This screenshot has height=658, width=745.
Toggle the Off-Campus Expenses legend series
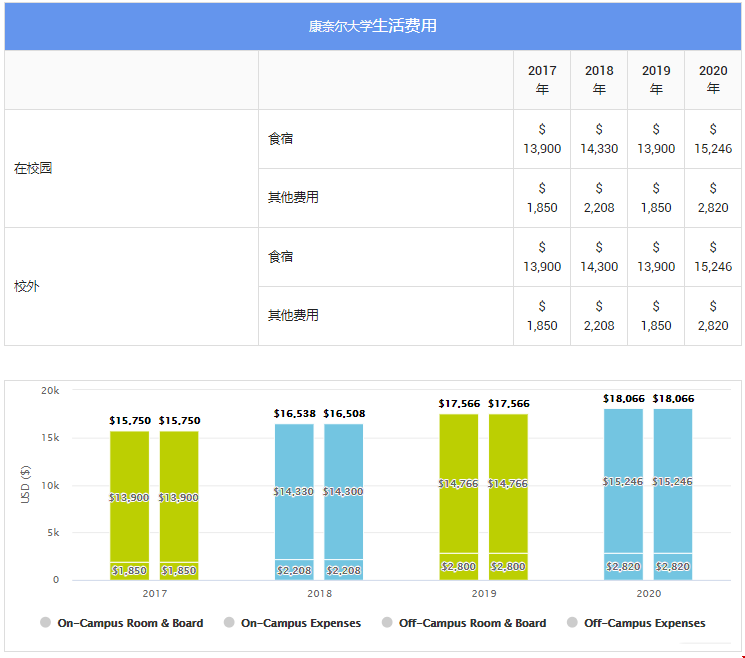(636, 623)
